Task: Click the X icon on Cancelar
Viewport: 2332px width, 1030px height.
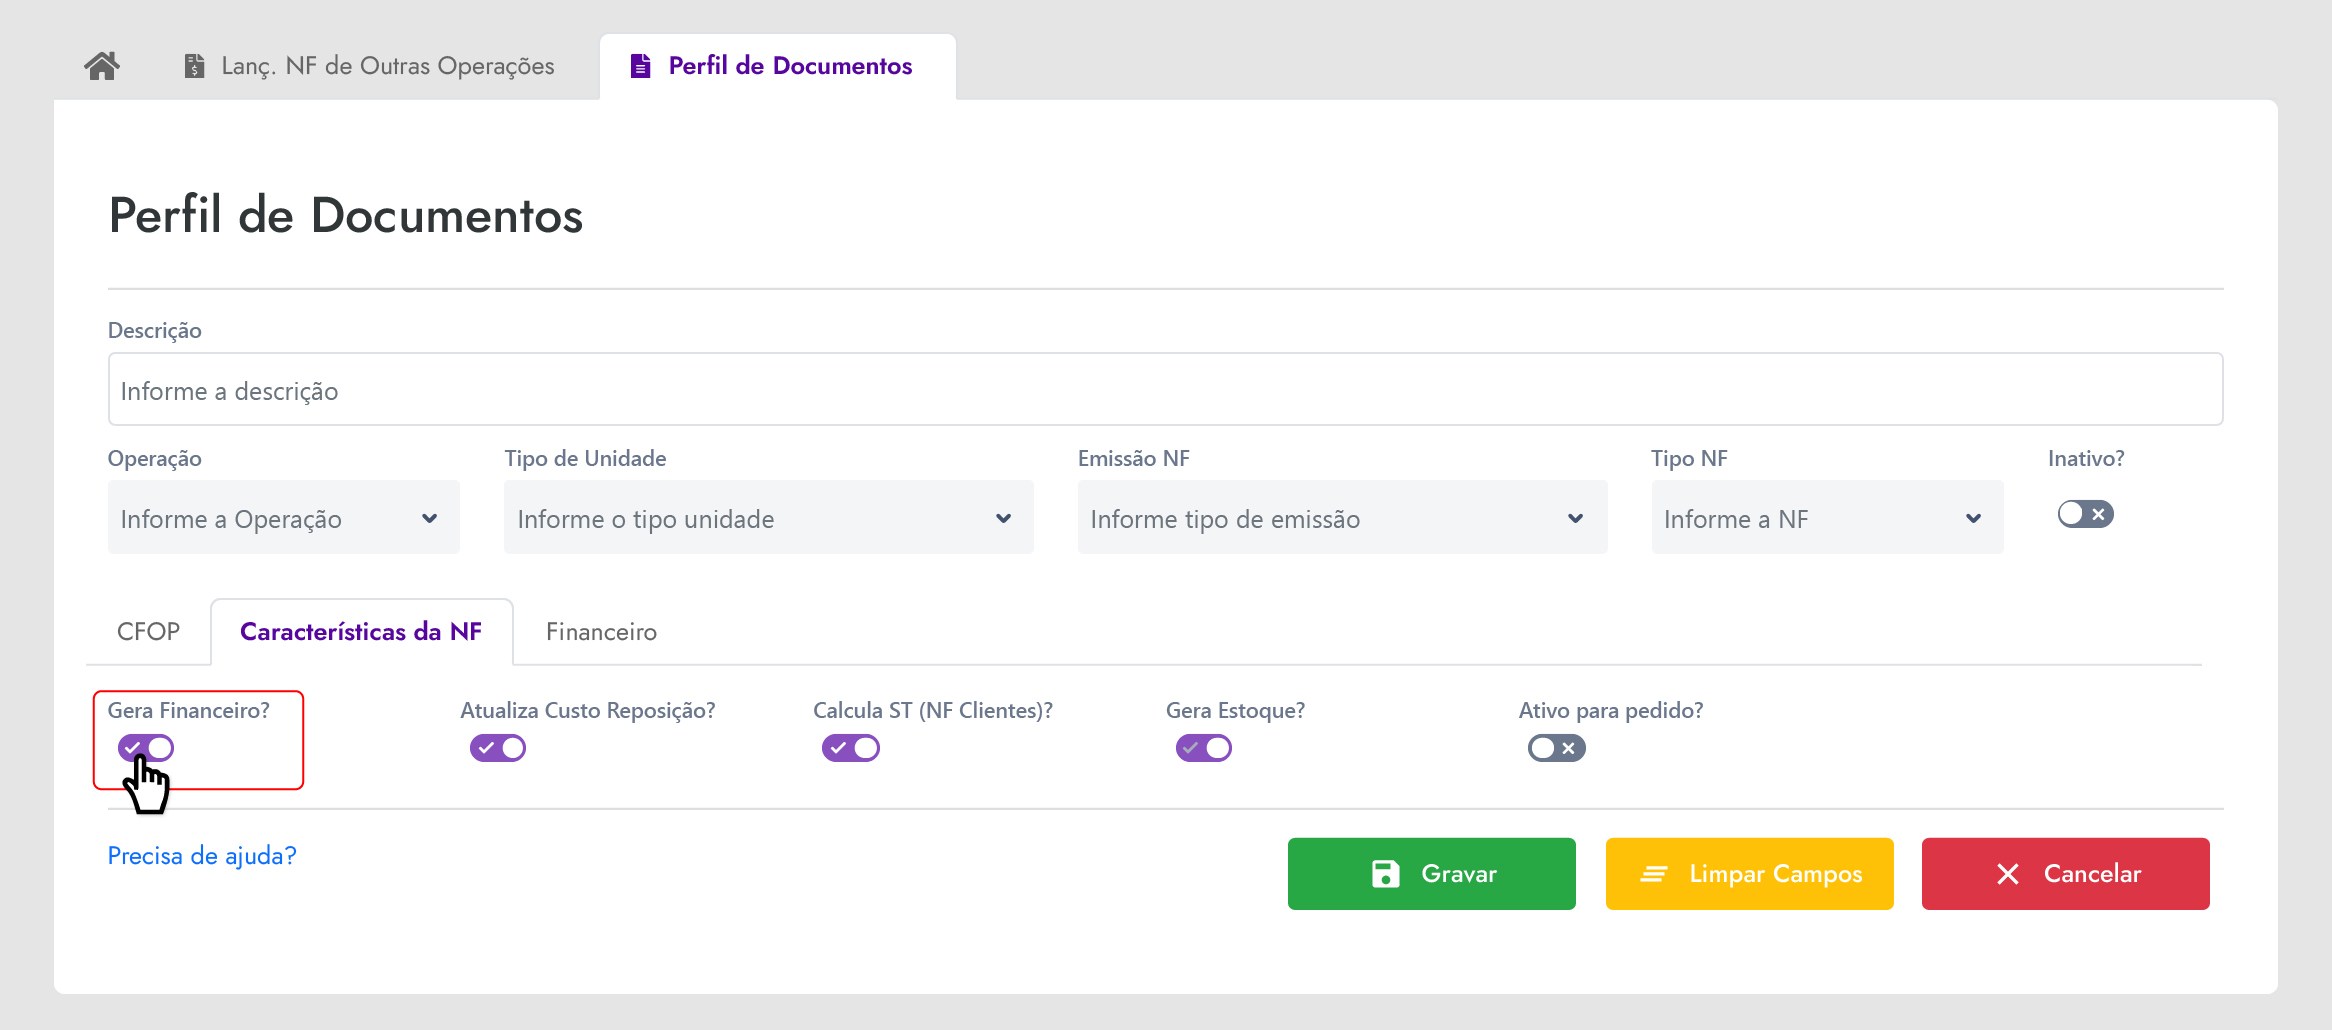Action: (2007, 874)
